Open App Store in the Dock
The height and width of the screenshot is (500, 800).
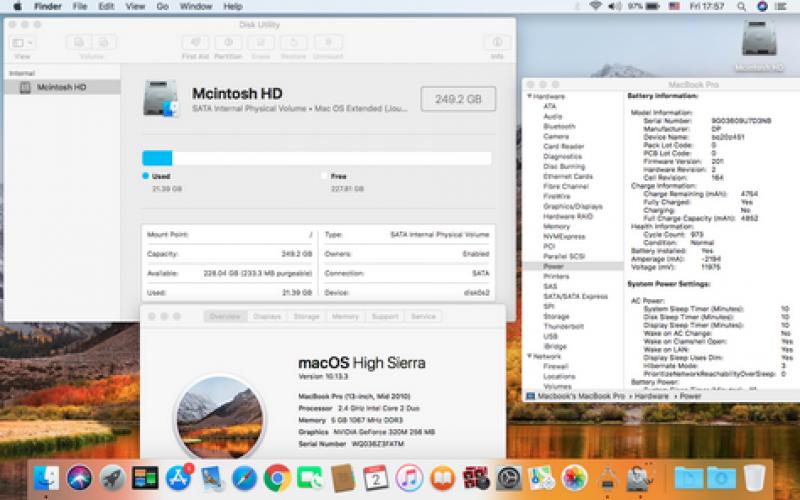pyautogui.click(x=178, y=478)
